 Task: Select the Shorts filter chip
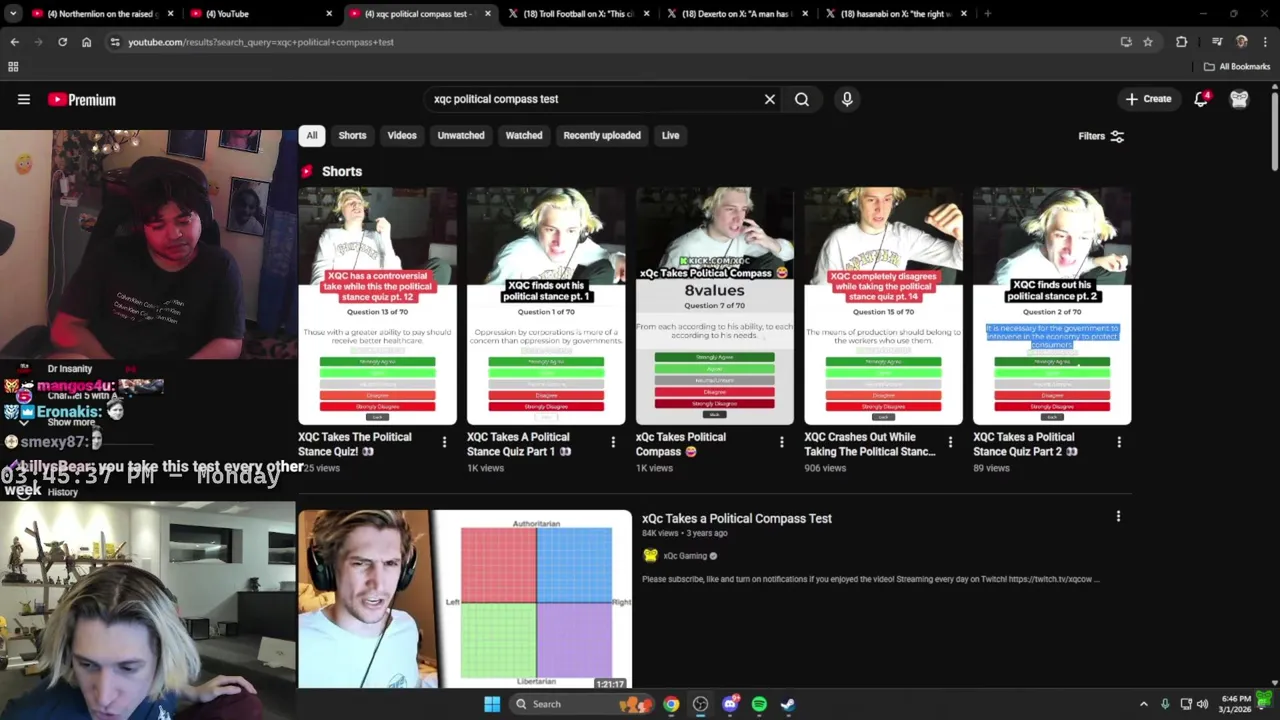pos(352,136)
